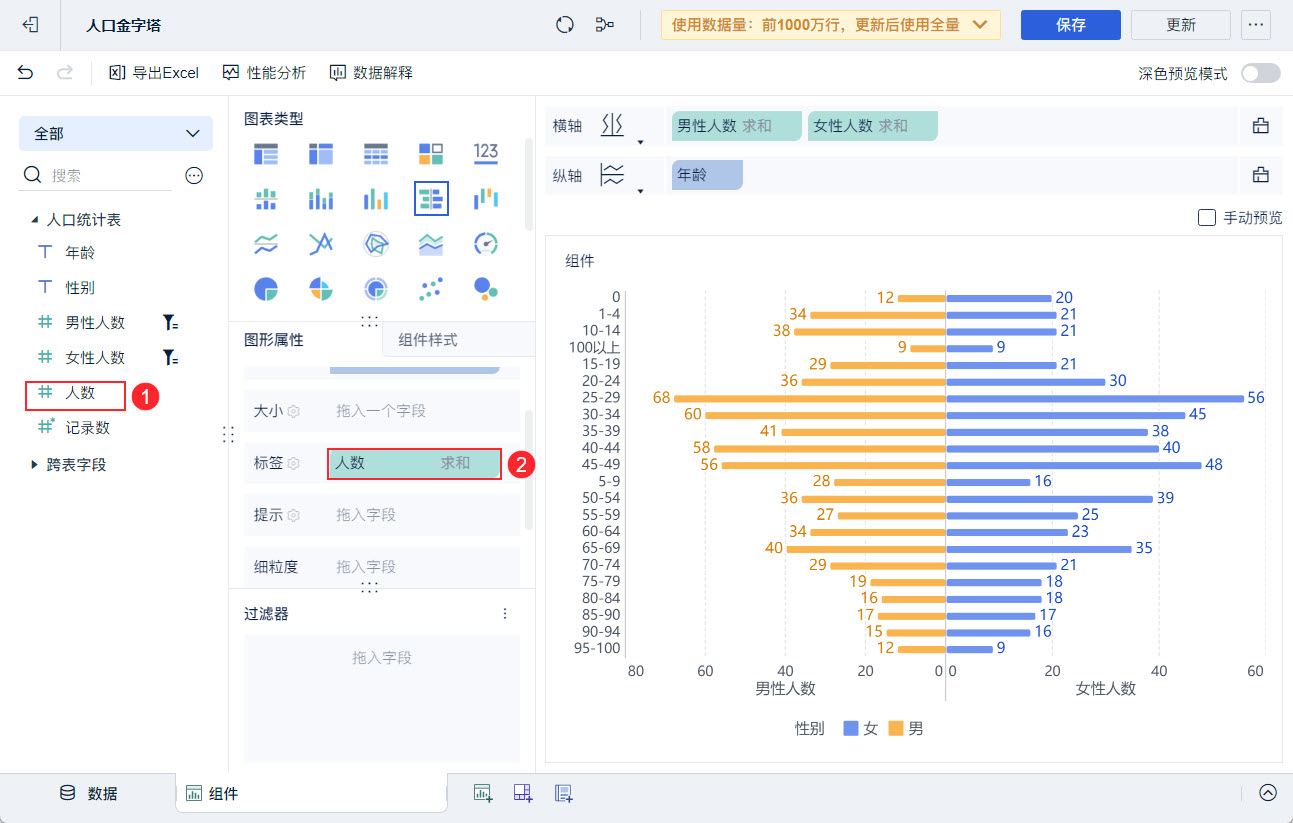
Task: Open 性能分析 in the toolbar
Action: coord(264,72)
